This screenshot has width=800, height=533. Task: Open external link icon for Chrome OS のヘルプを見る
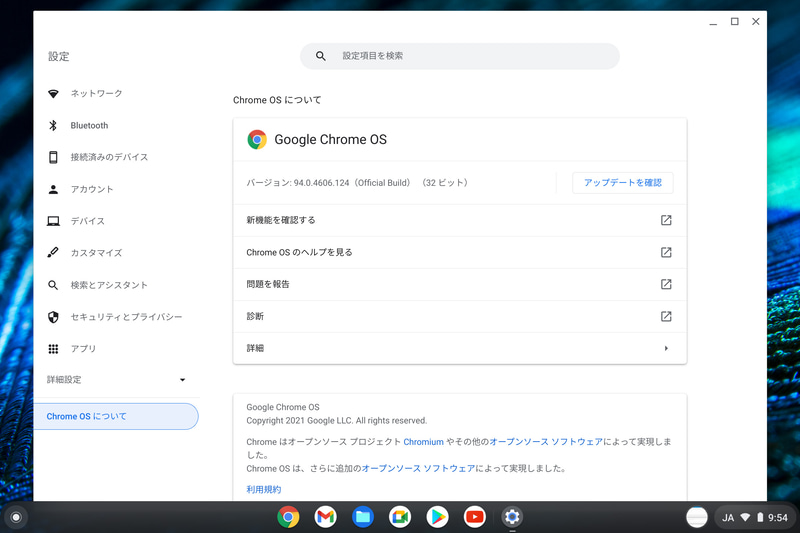coord(666,252)
